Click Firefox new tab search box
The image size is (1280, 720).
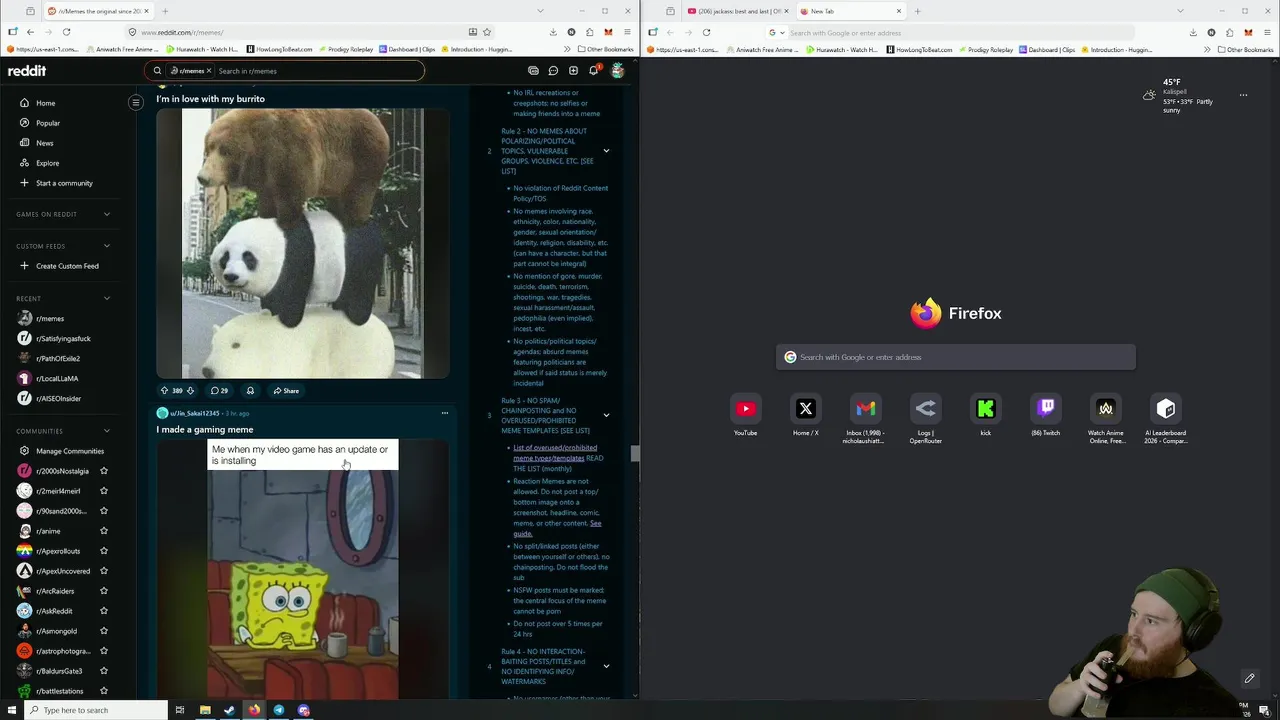pos(955,357)
